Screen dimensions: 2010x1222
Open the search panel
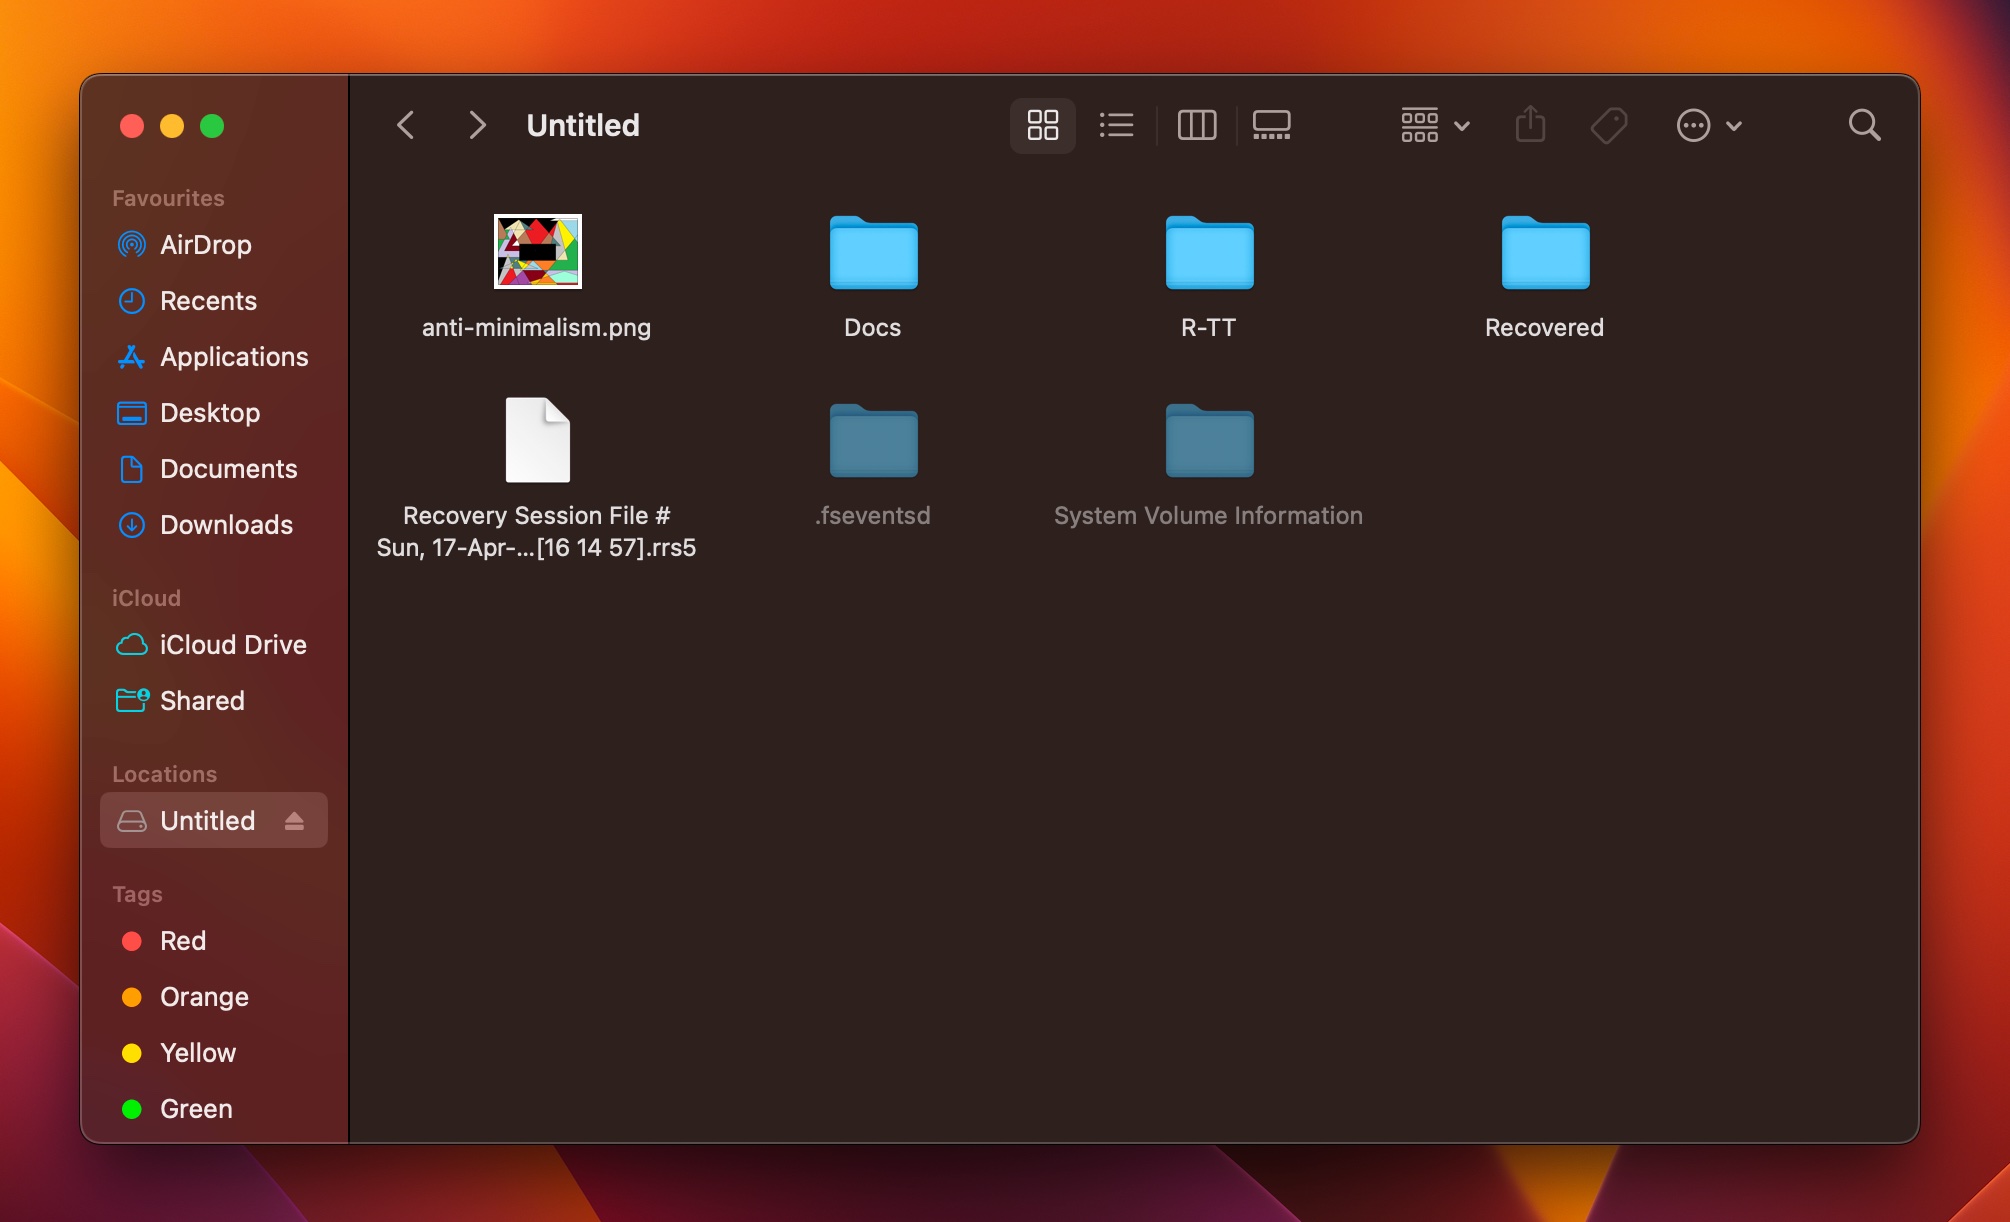[1866, 125]
